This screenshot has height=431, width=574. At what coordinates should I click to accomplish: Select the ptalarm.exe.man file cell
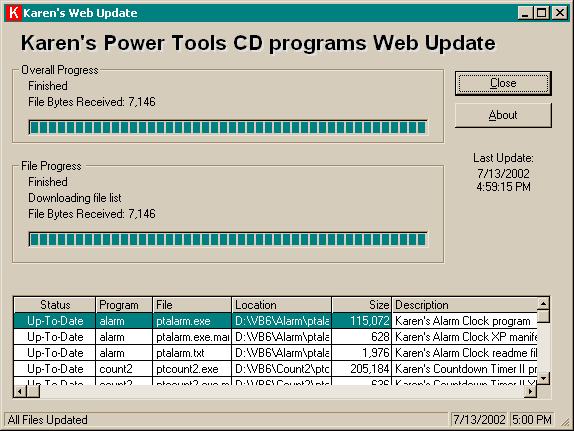[192, 337]
